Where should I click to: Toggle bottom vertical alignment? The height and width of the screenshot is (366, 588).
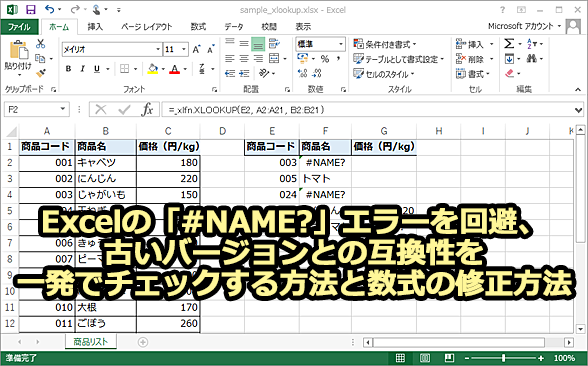258,44
